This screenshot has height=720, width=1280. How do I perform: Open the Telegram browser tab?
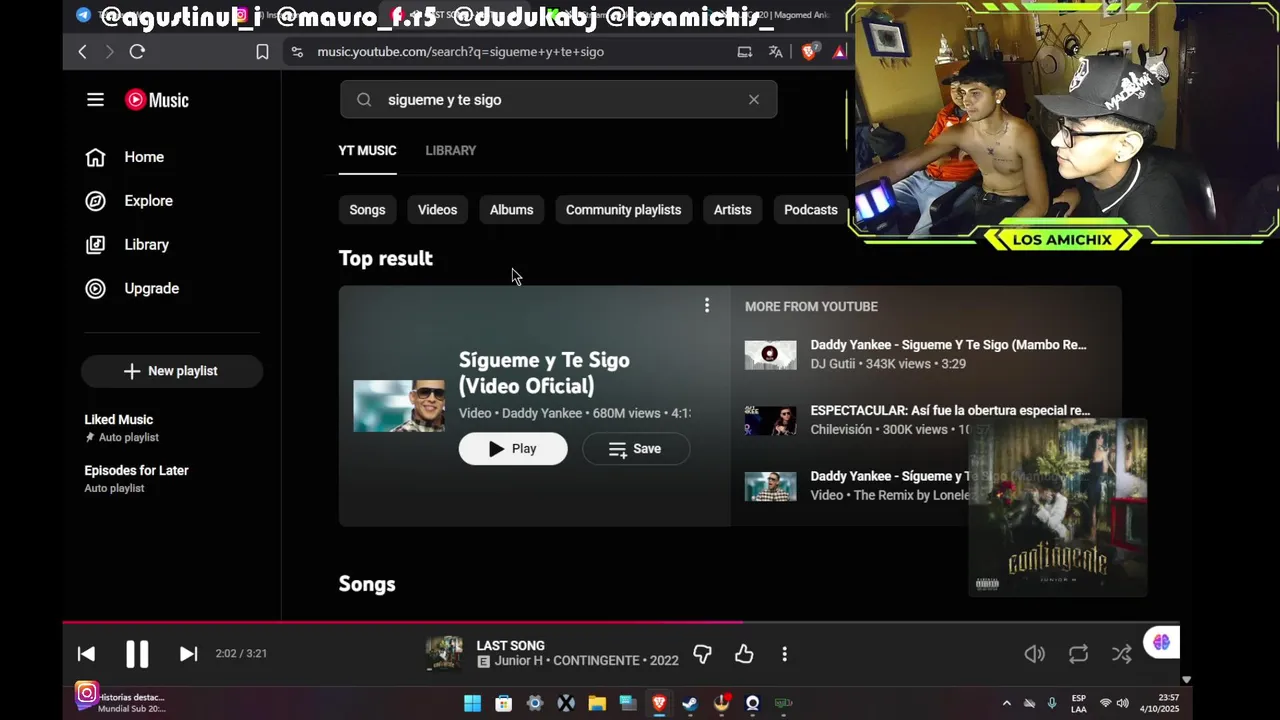tap(83, 15)
